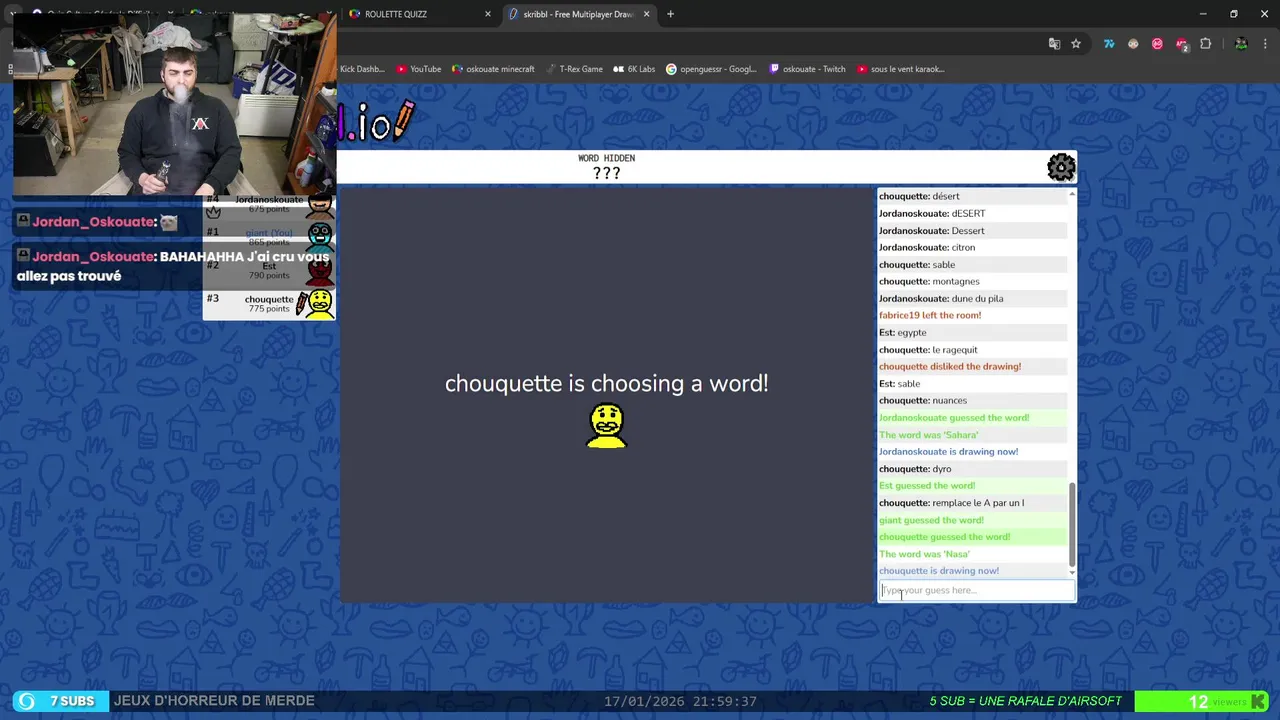Open a new browser tab

pos(670,14)
